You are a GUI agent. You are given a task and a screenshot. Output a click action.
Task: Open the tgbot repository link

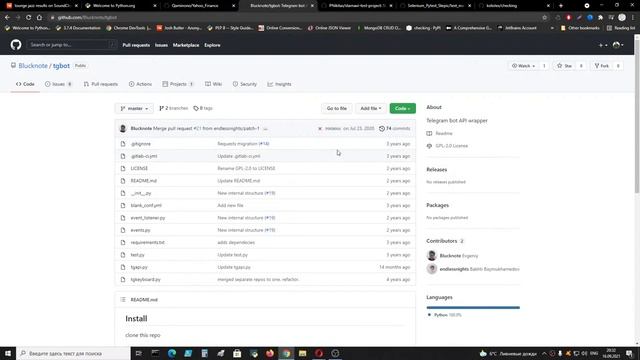tap(61, 66)
